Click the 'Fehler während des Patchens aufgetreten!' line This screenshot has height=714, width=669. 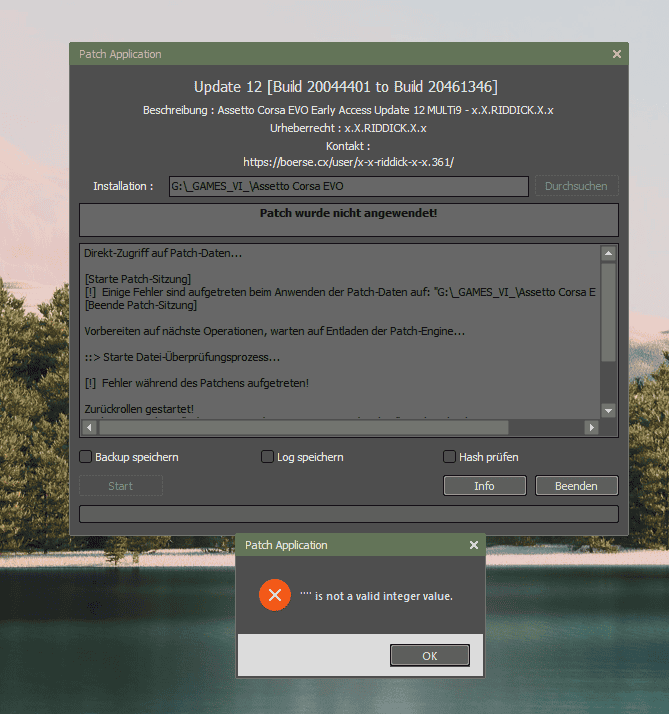pos(197,383)
